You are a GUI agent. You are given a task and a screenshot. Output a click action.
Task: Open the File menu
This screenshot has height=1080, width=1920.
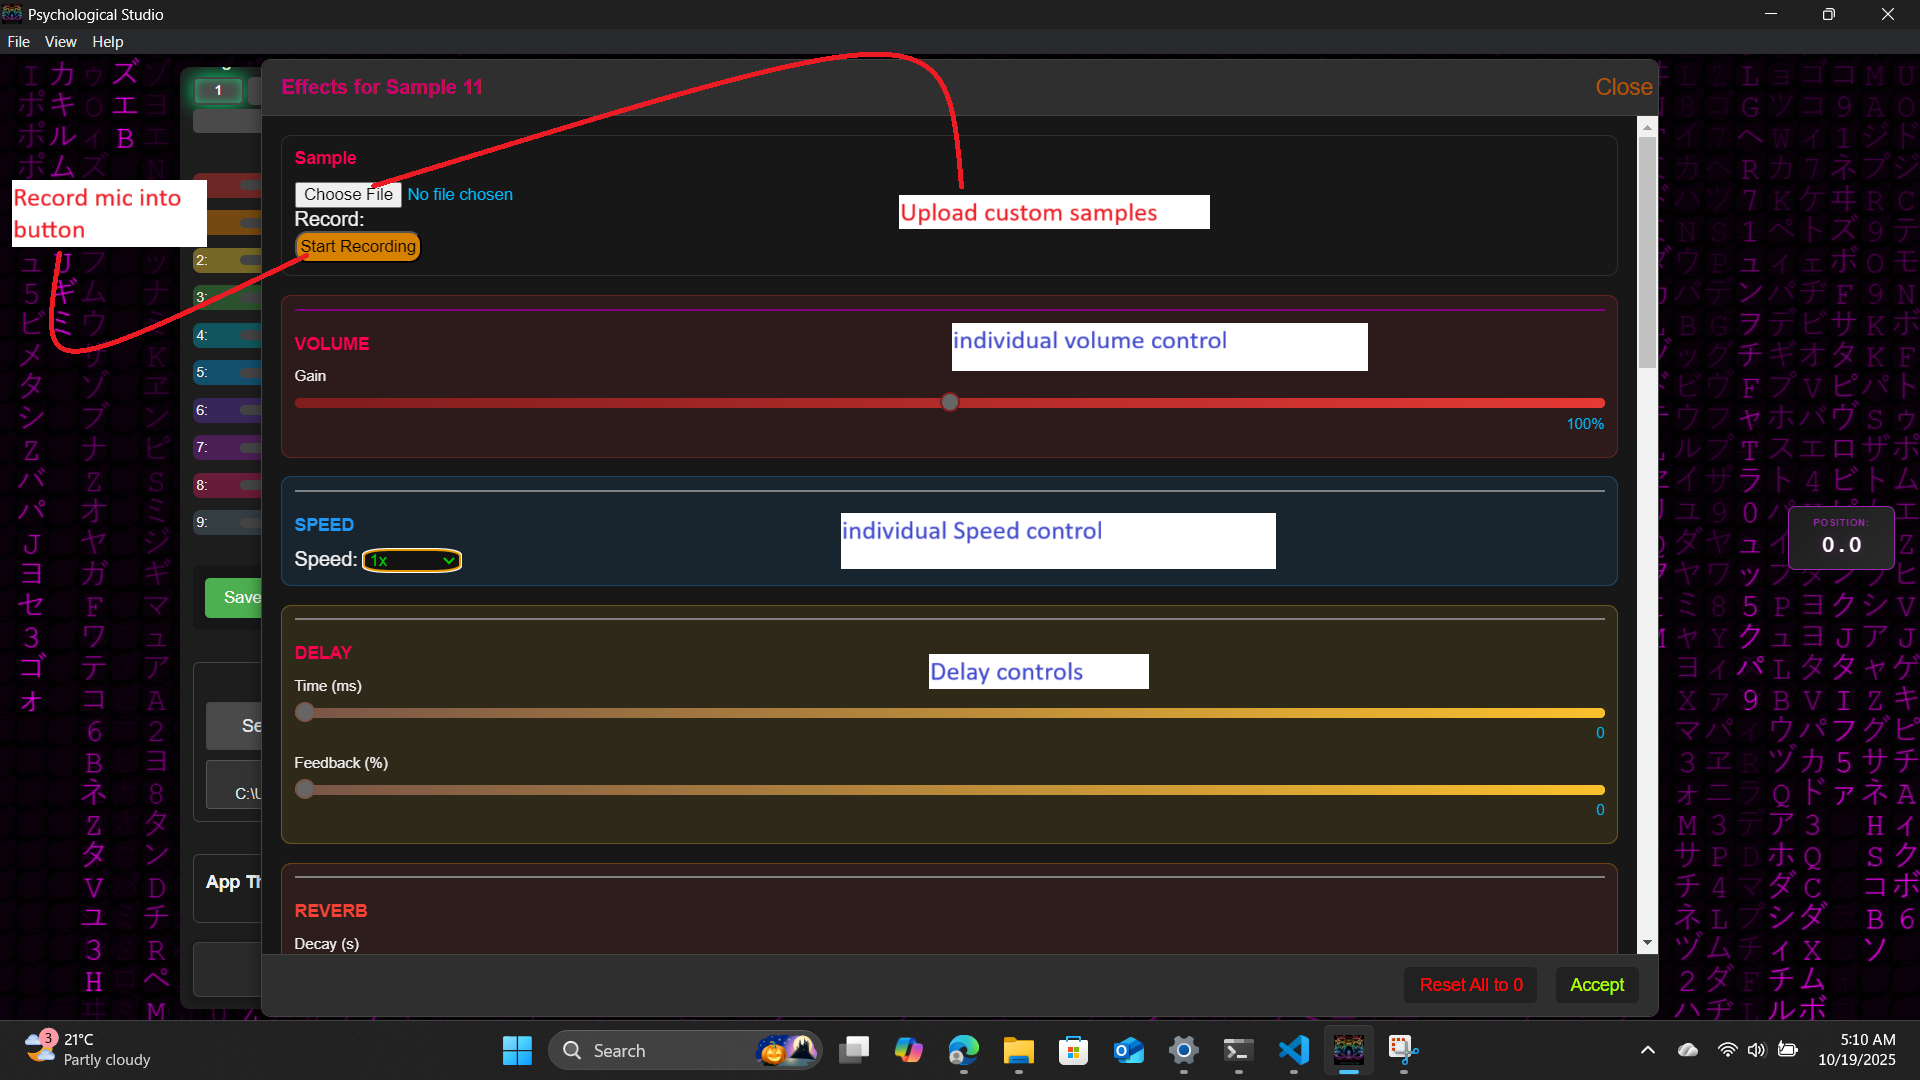tap(18, 42)
